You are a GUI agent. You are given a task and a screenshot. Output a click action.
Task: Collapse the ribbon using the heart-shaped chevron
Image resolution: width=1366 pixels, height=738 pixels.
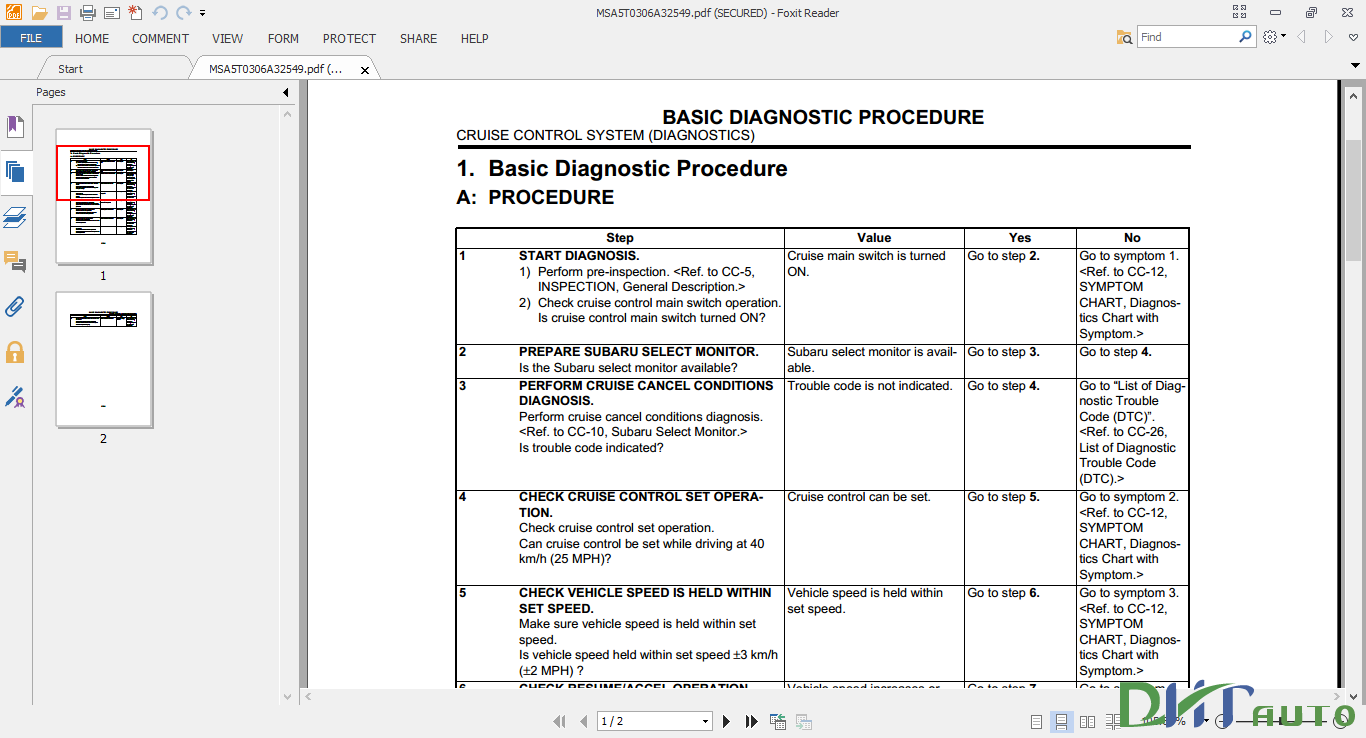[1353, 37]
